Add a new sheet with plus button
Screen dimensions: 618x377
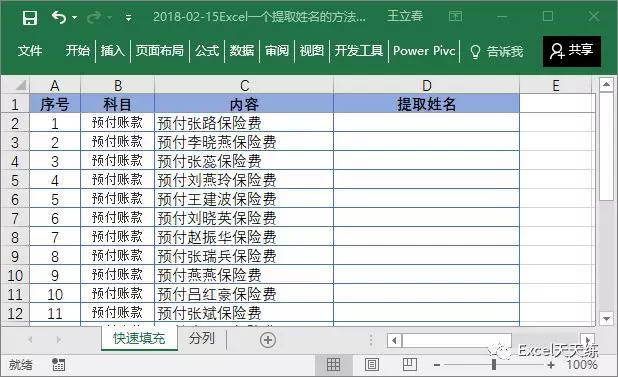pos(268,340)
